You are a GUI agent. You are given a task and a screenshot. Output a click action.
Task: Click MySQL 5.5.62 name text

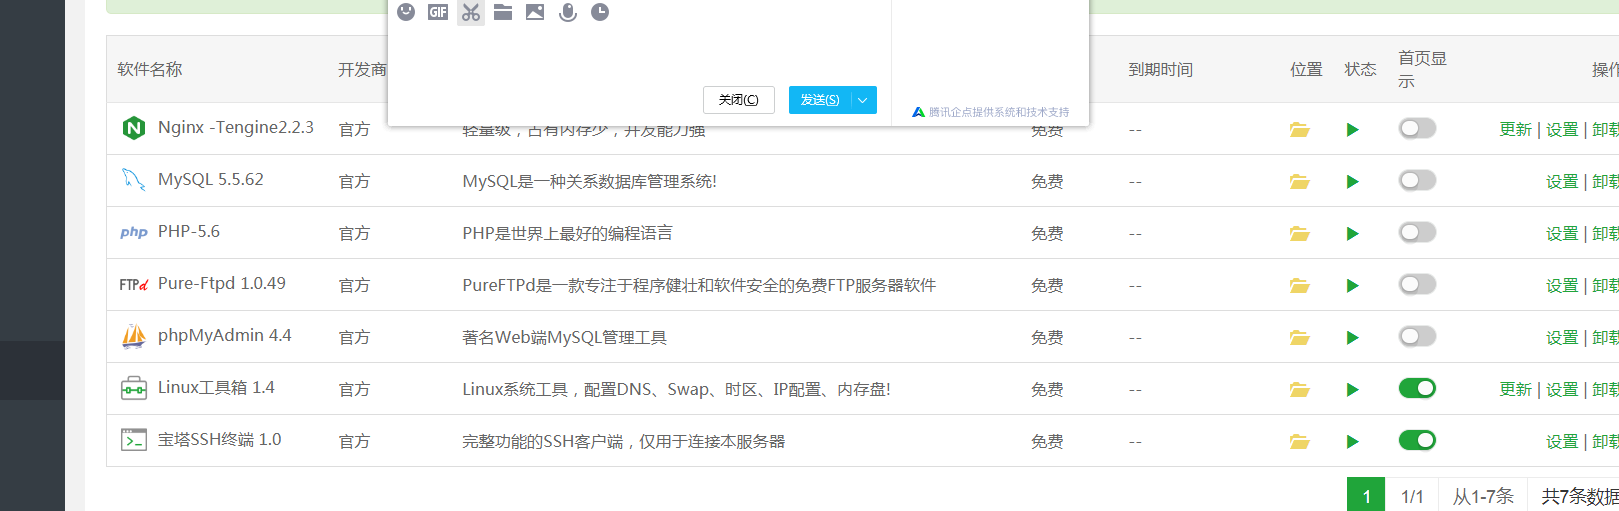(x=211, y=179)
